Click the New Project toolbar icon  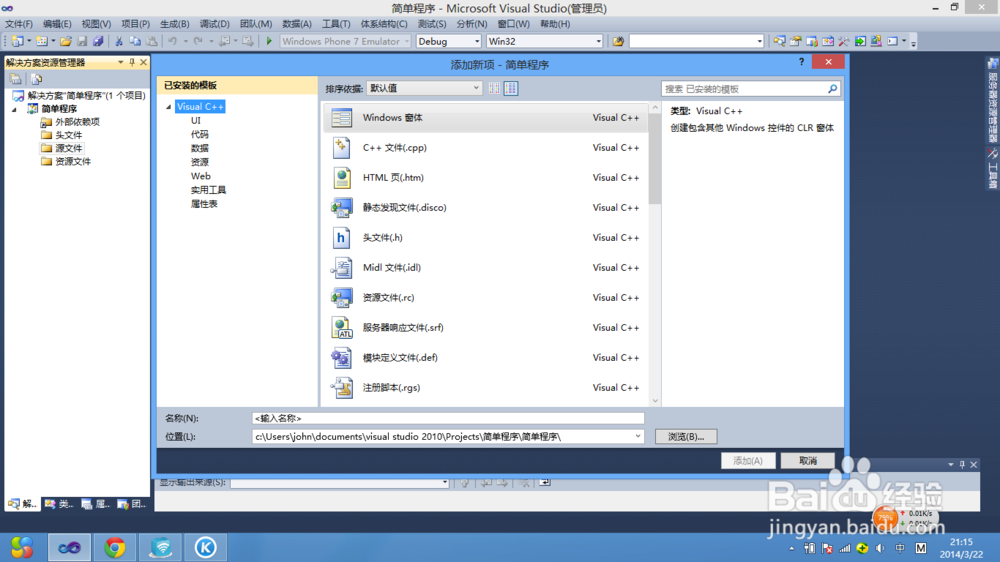[x=17, y=41]
